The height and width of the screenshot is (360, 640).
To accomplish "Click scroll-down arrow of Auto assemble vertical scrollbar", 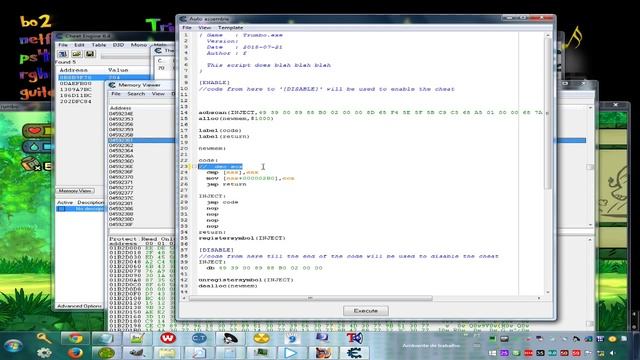I will click(548, 292).
